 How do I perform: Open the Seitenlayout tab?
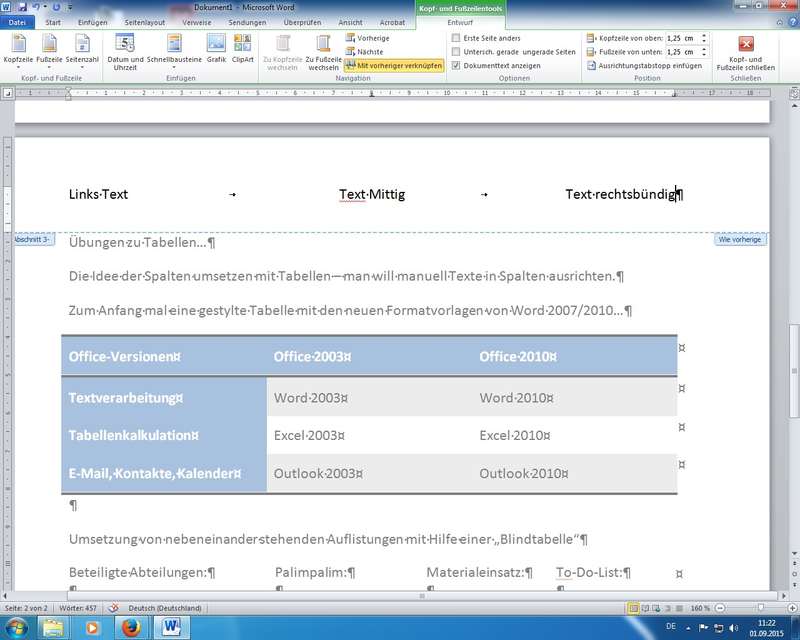tap(145, 22)
